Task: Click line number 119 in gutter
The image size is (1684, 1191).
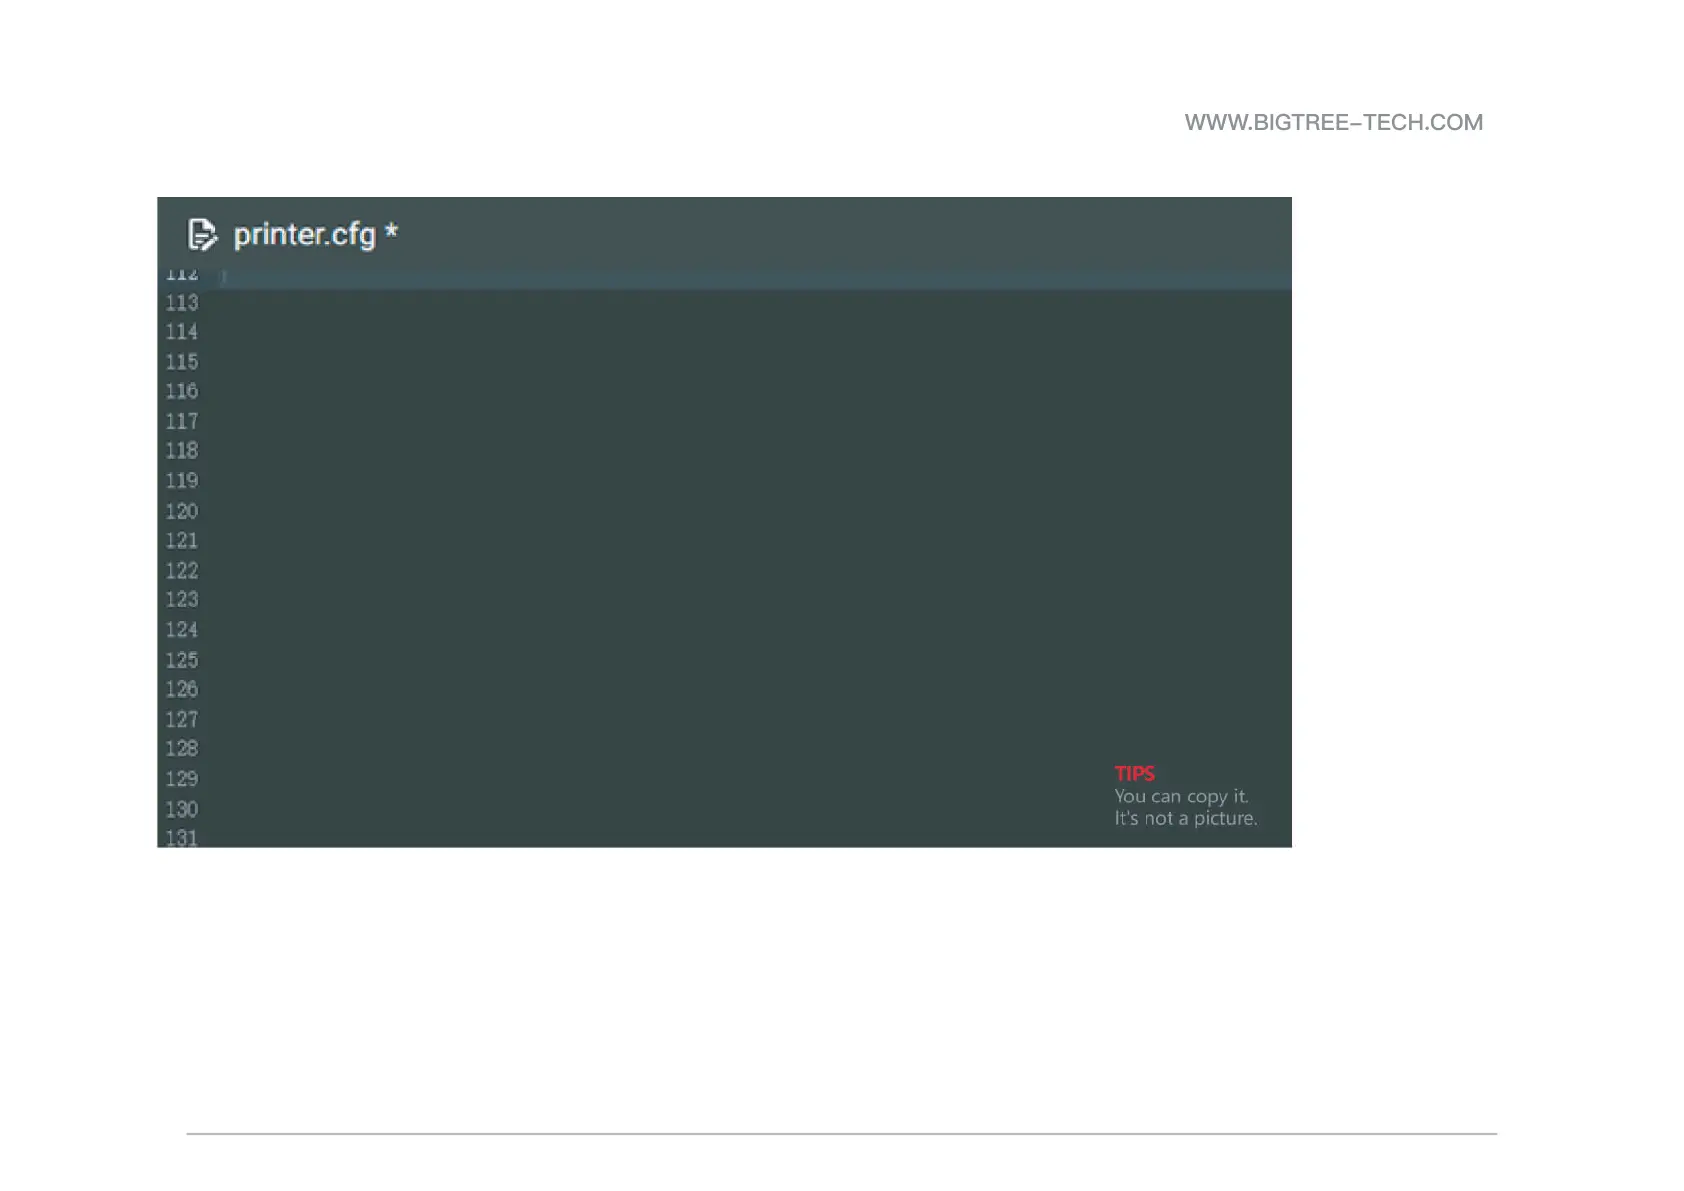Action: [x=182, y=481]
